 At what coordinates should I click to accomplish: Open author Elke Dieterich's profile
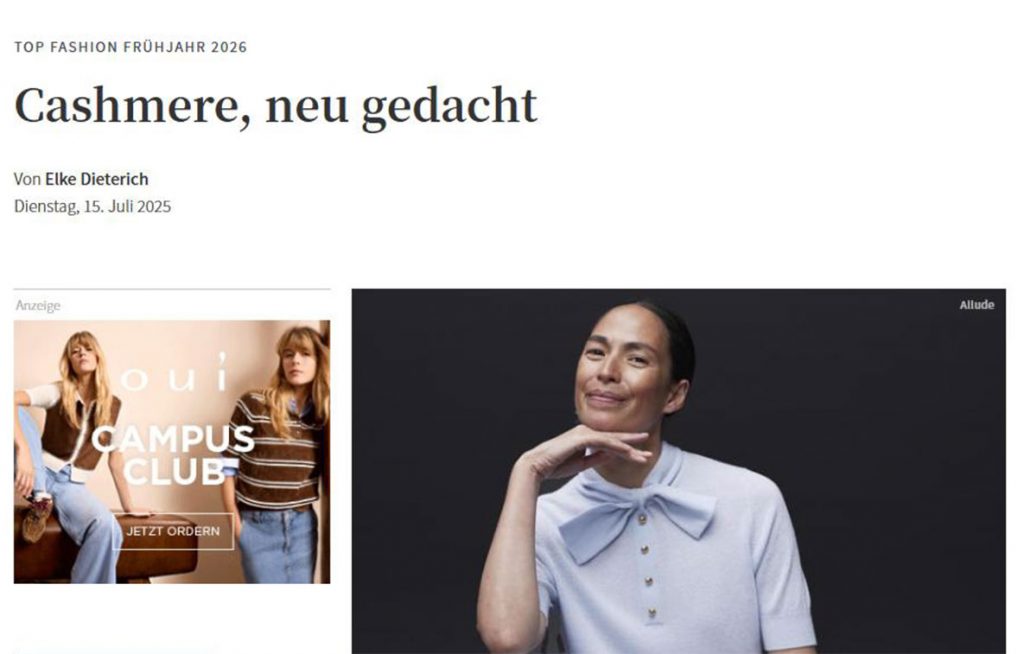[x=97, y=179]
